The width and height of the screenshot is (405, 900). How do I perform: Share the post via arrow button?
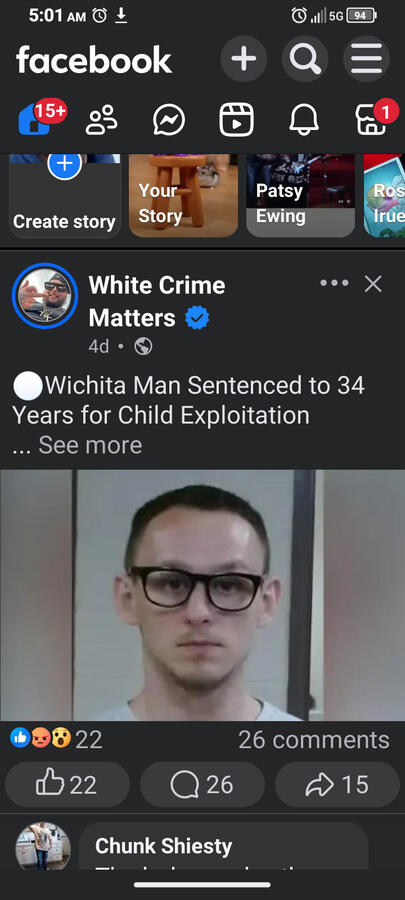click(x=337, y=785)
